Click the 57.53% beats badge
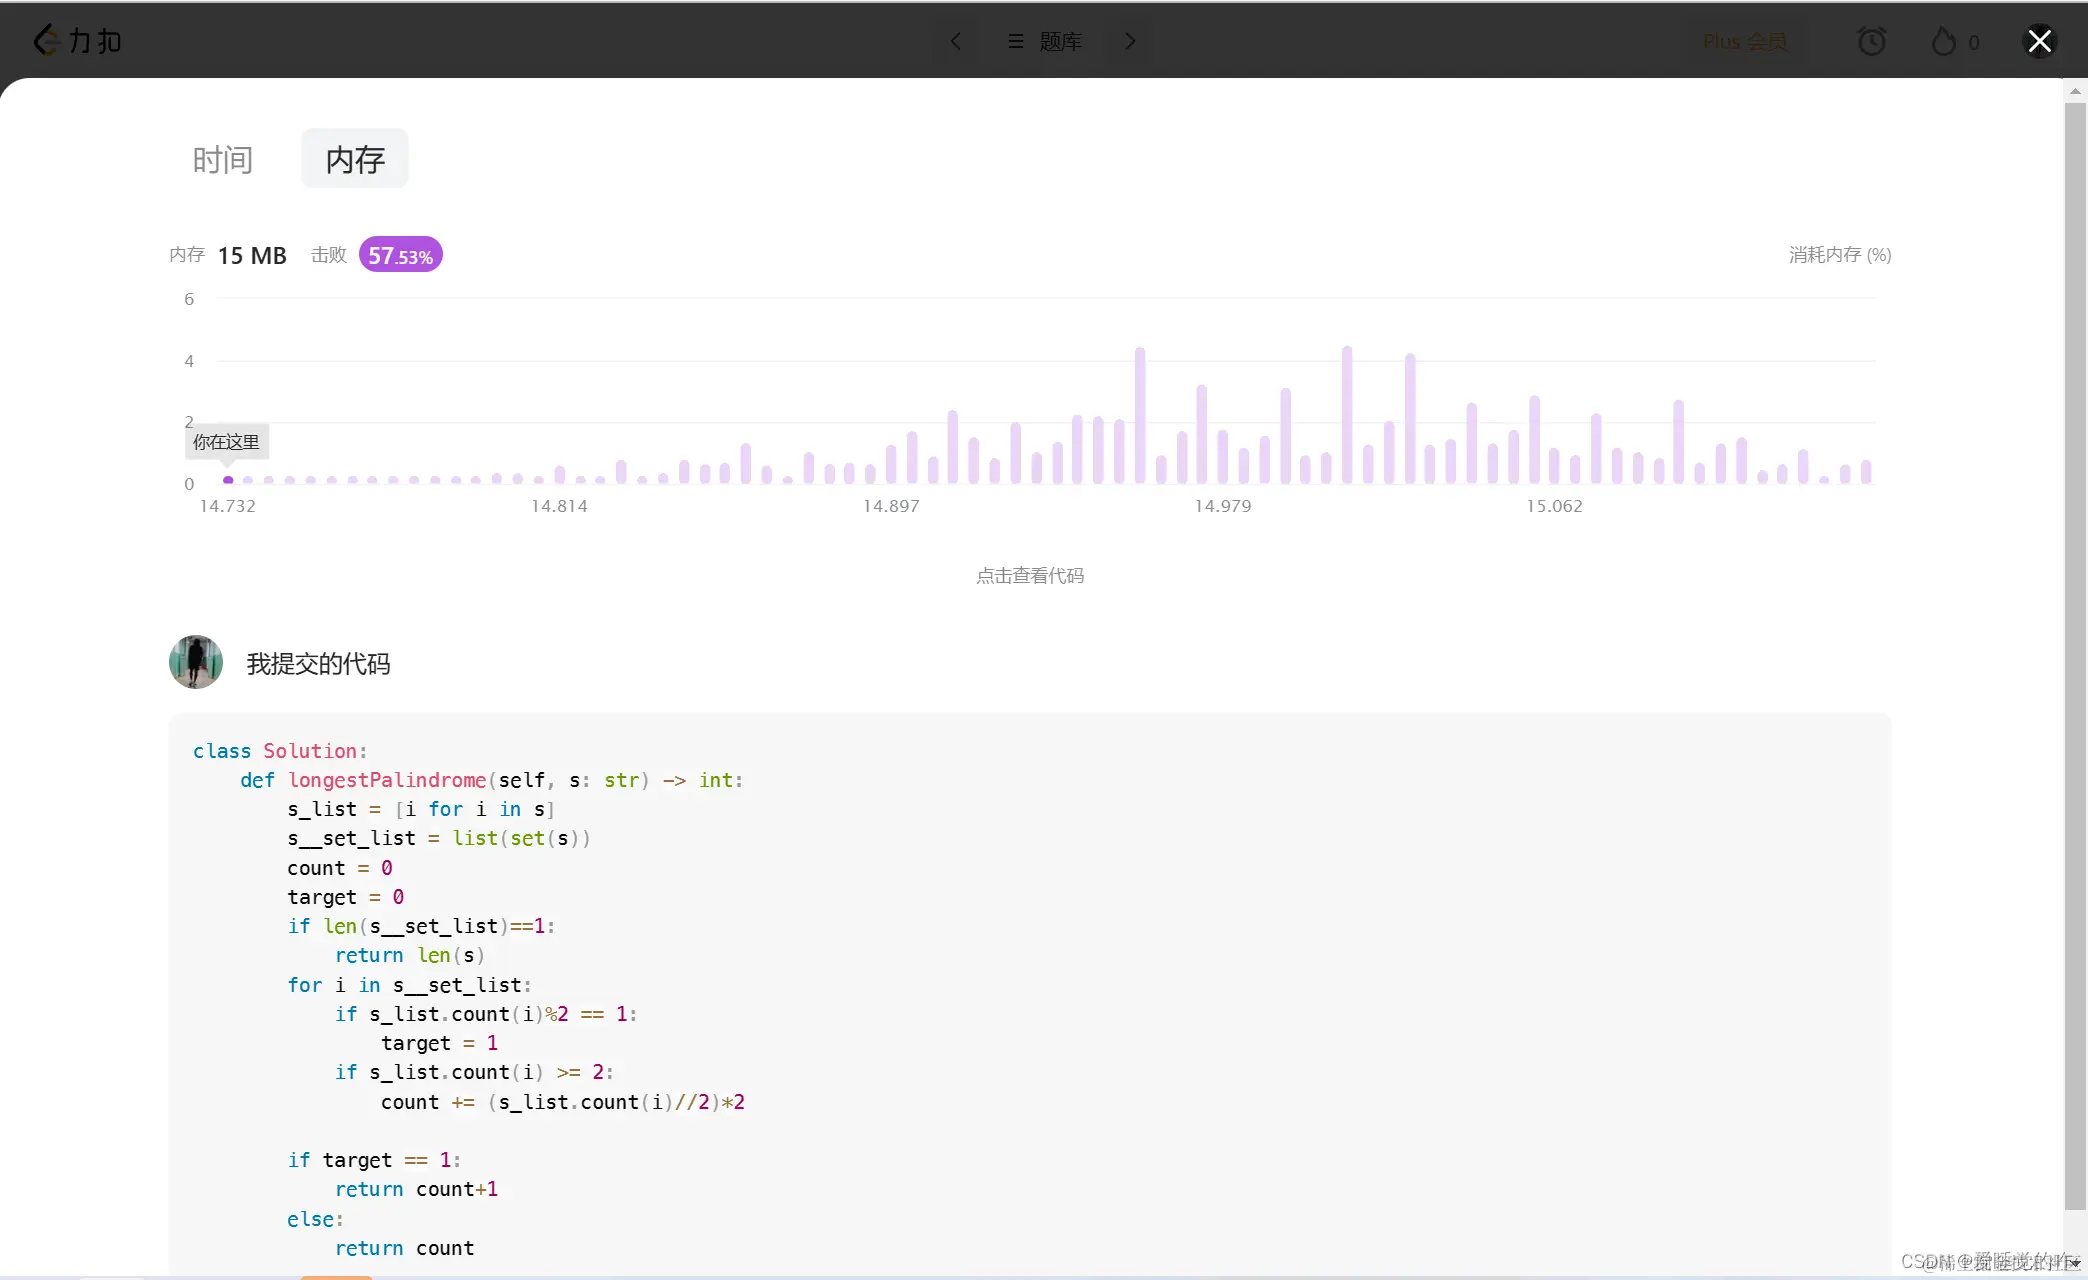Viewport: 2088px width, 1280px height. coord(400,255)
